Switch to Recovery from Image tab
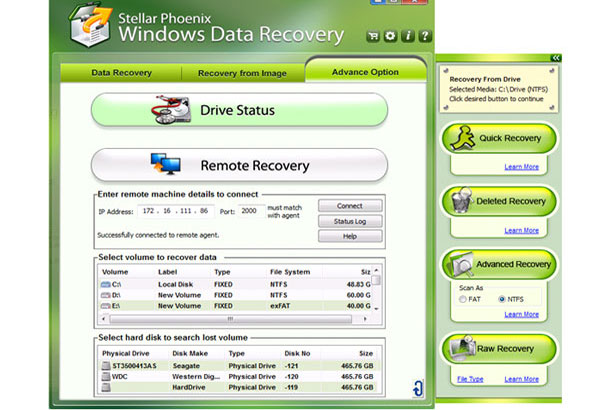The height and width of the screenshot is (410, 590). click(x=242, y=73)
